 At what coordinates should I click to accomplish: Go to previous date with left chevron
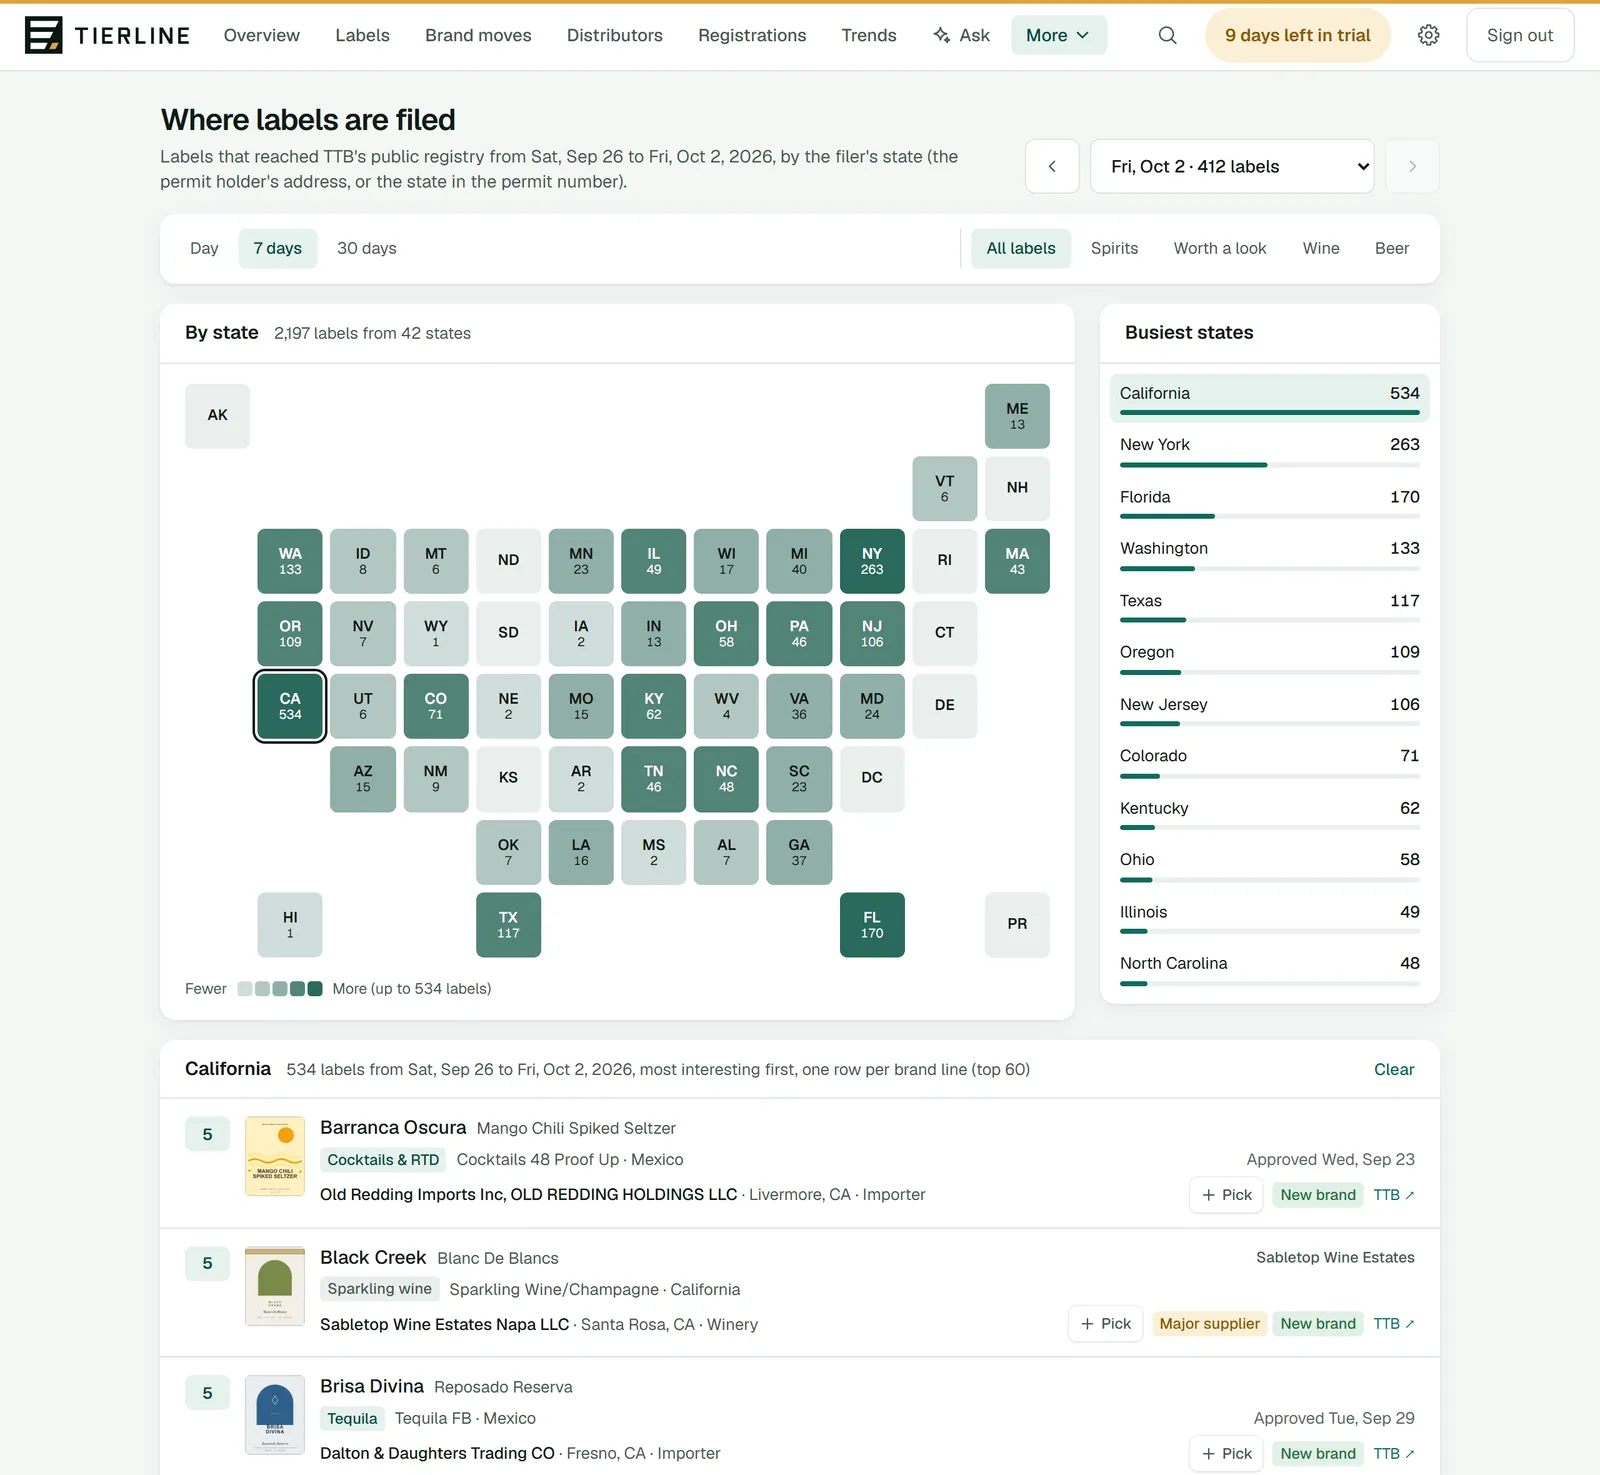pos(1052,166)
